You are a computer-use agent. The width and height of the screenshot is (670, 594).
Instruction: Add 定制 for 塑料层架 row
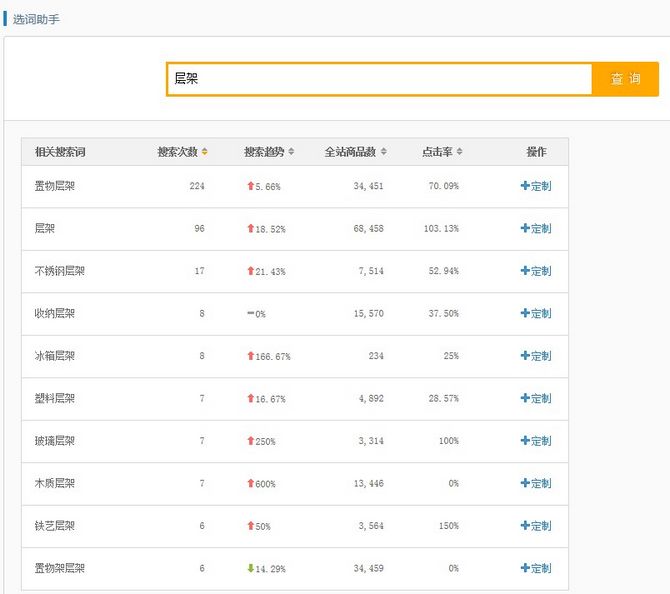pyautogui.click(x=536, y=398)
